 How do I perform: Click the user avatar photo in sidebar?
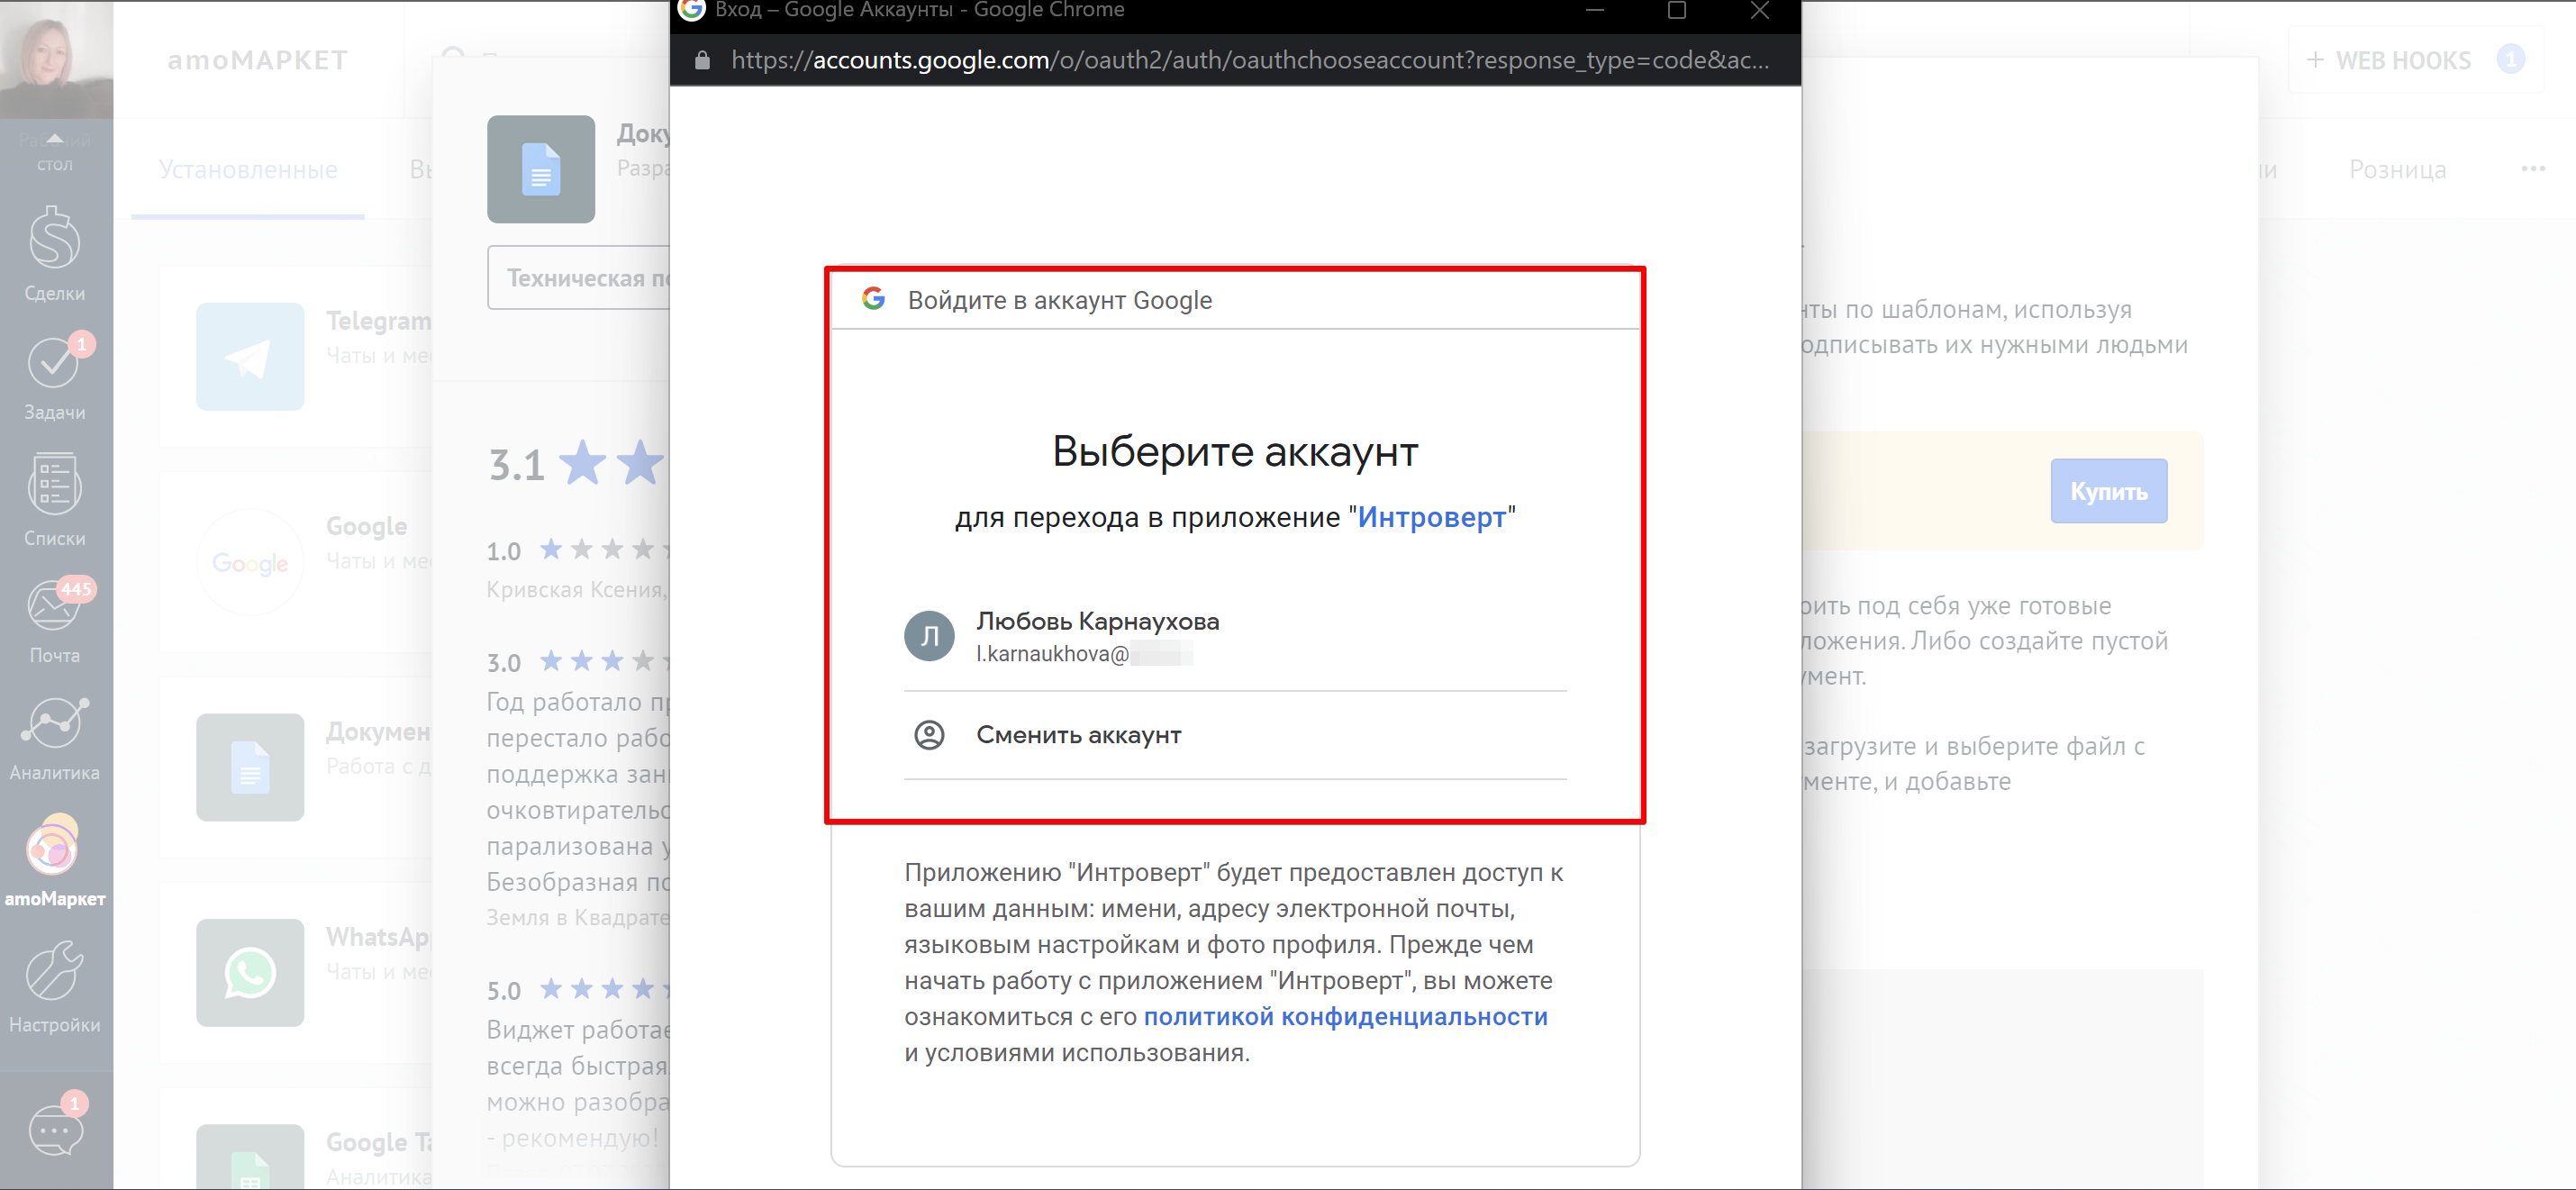[56, 58]
